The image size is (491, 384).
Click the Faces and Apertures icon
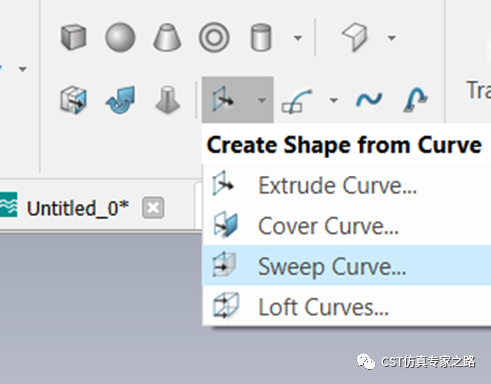coord(355,37)
